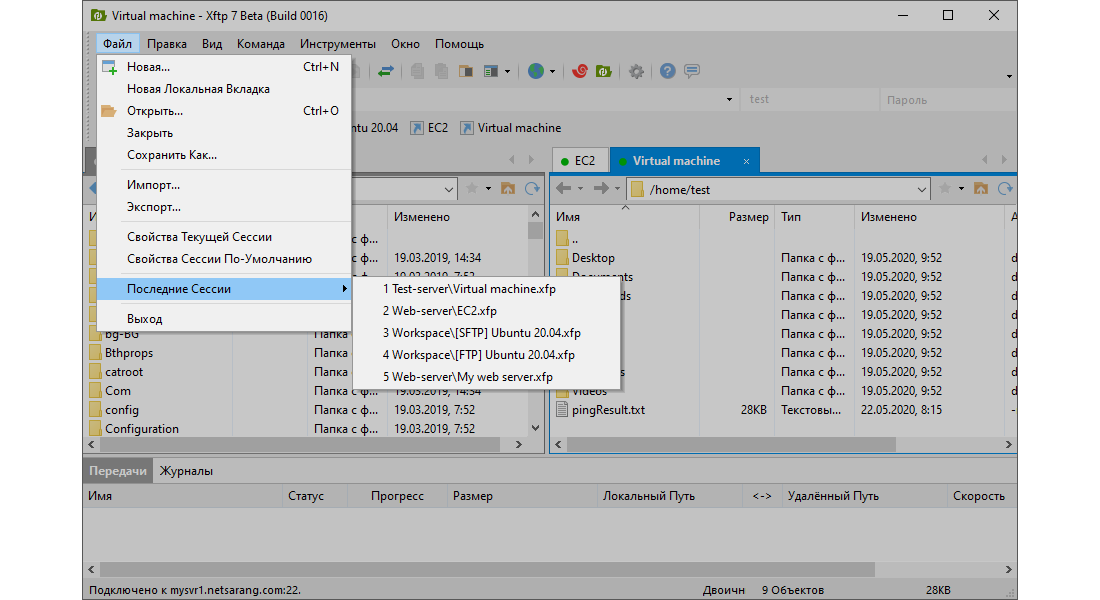Click the Copy icon in the main toolbar
Image resolution: width=1100 pixels, height=600 pixels.
point(417,71)
